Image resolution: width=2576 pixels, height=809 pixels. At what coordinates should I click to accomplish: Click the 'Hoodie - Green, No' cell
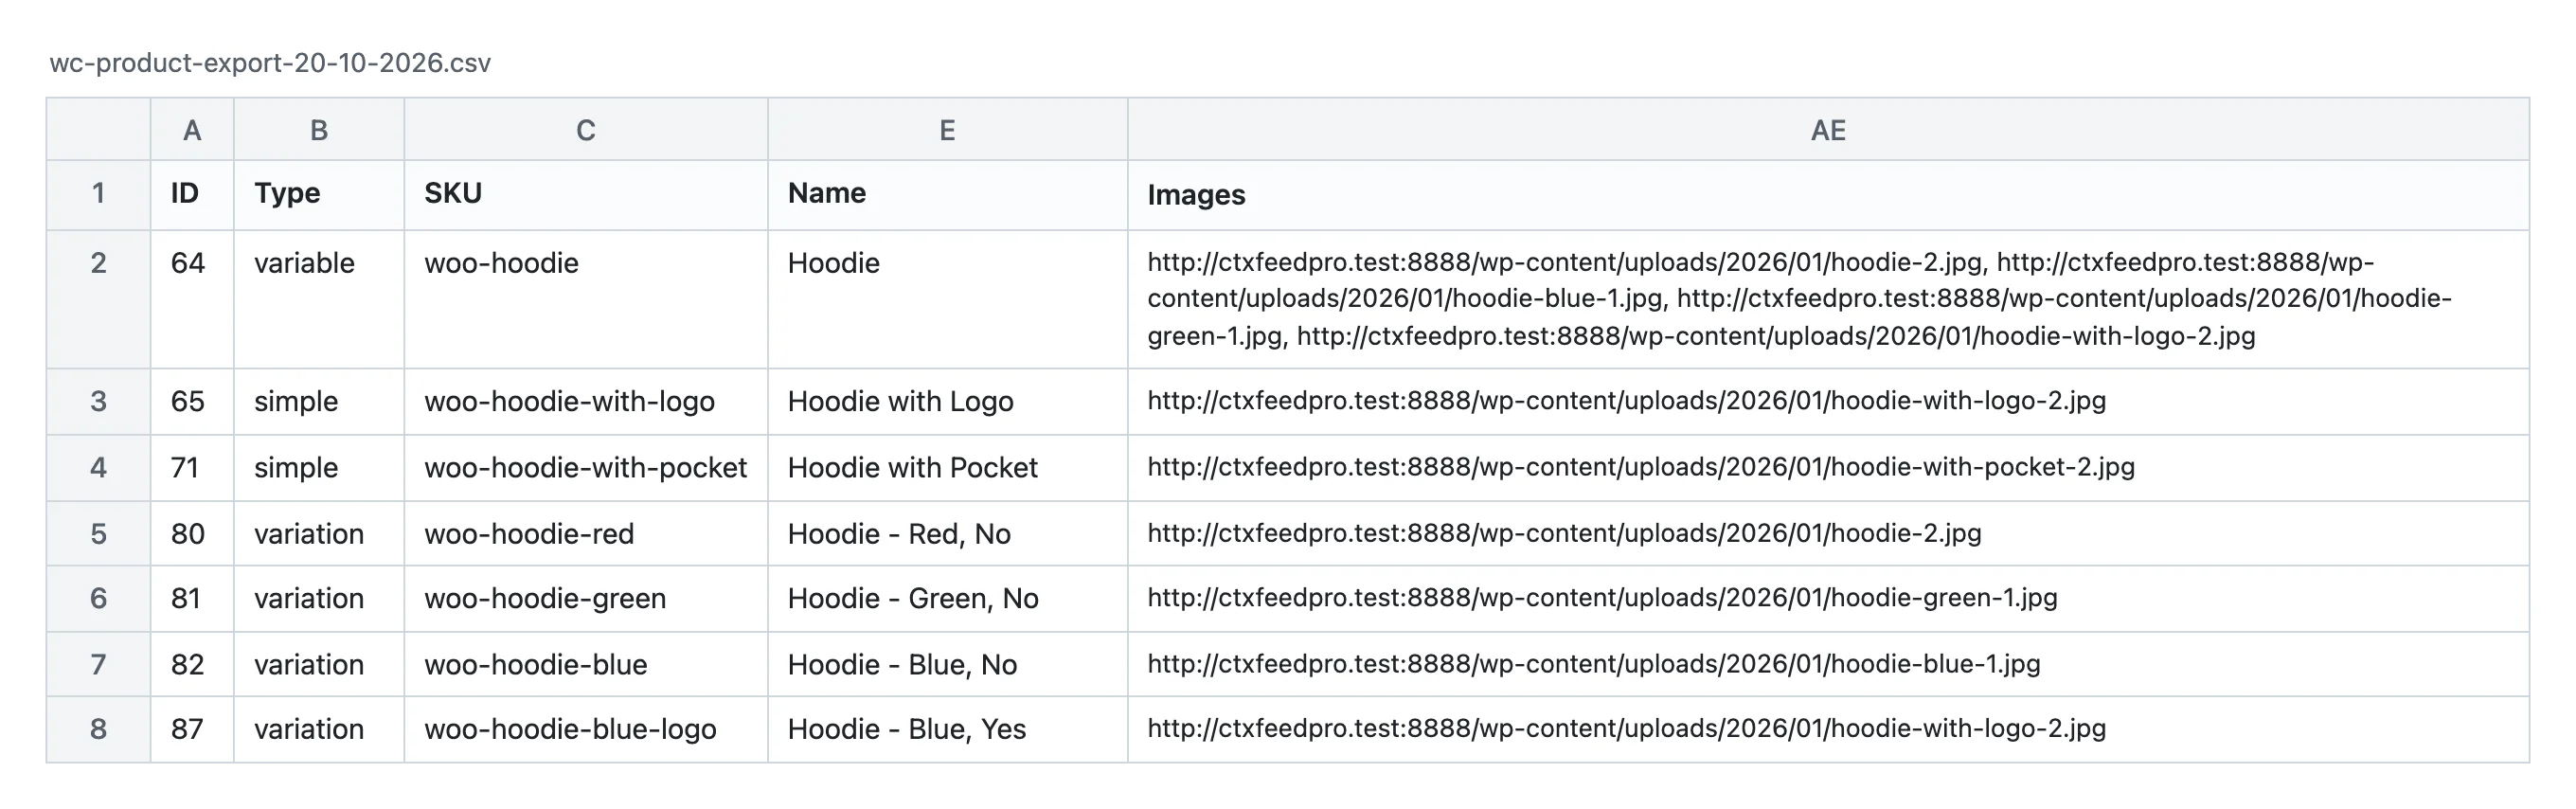coord(947,598)
